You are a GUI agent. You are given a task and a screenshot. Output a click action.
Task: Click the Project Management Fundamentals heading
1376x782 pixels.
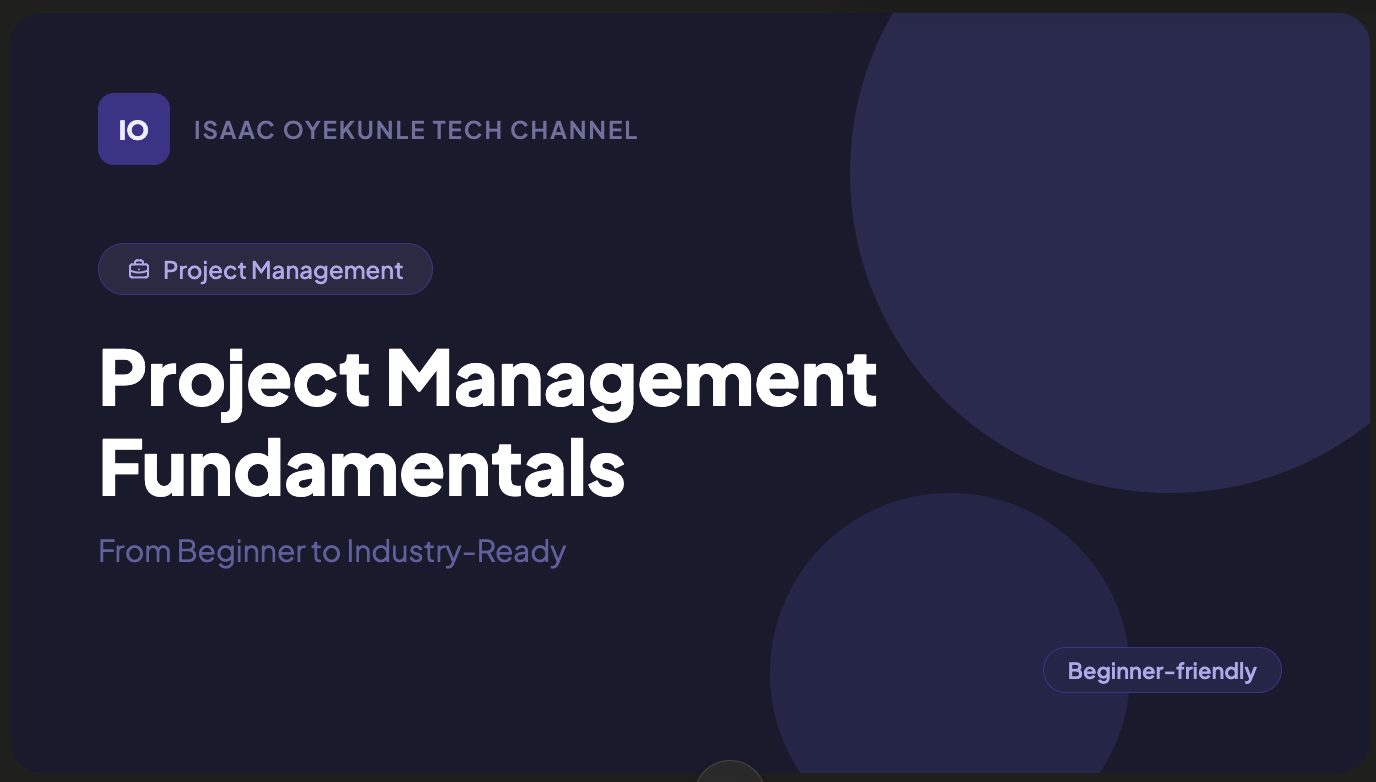click(x=488, y=422)
